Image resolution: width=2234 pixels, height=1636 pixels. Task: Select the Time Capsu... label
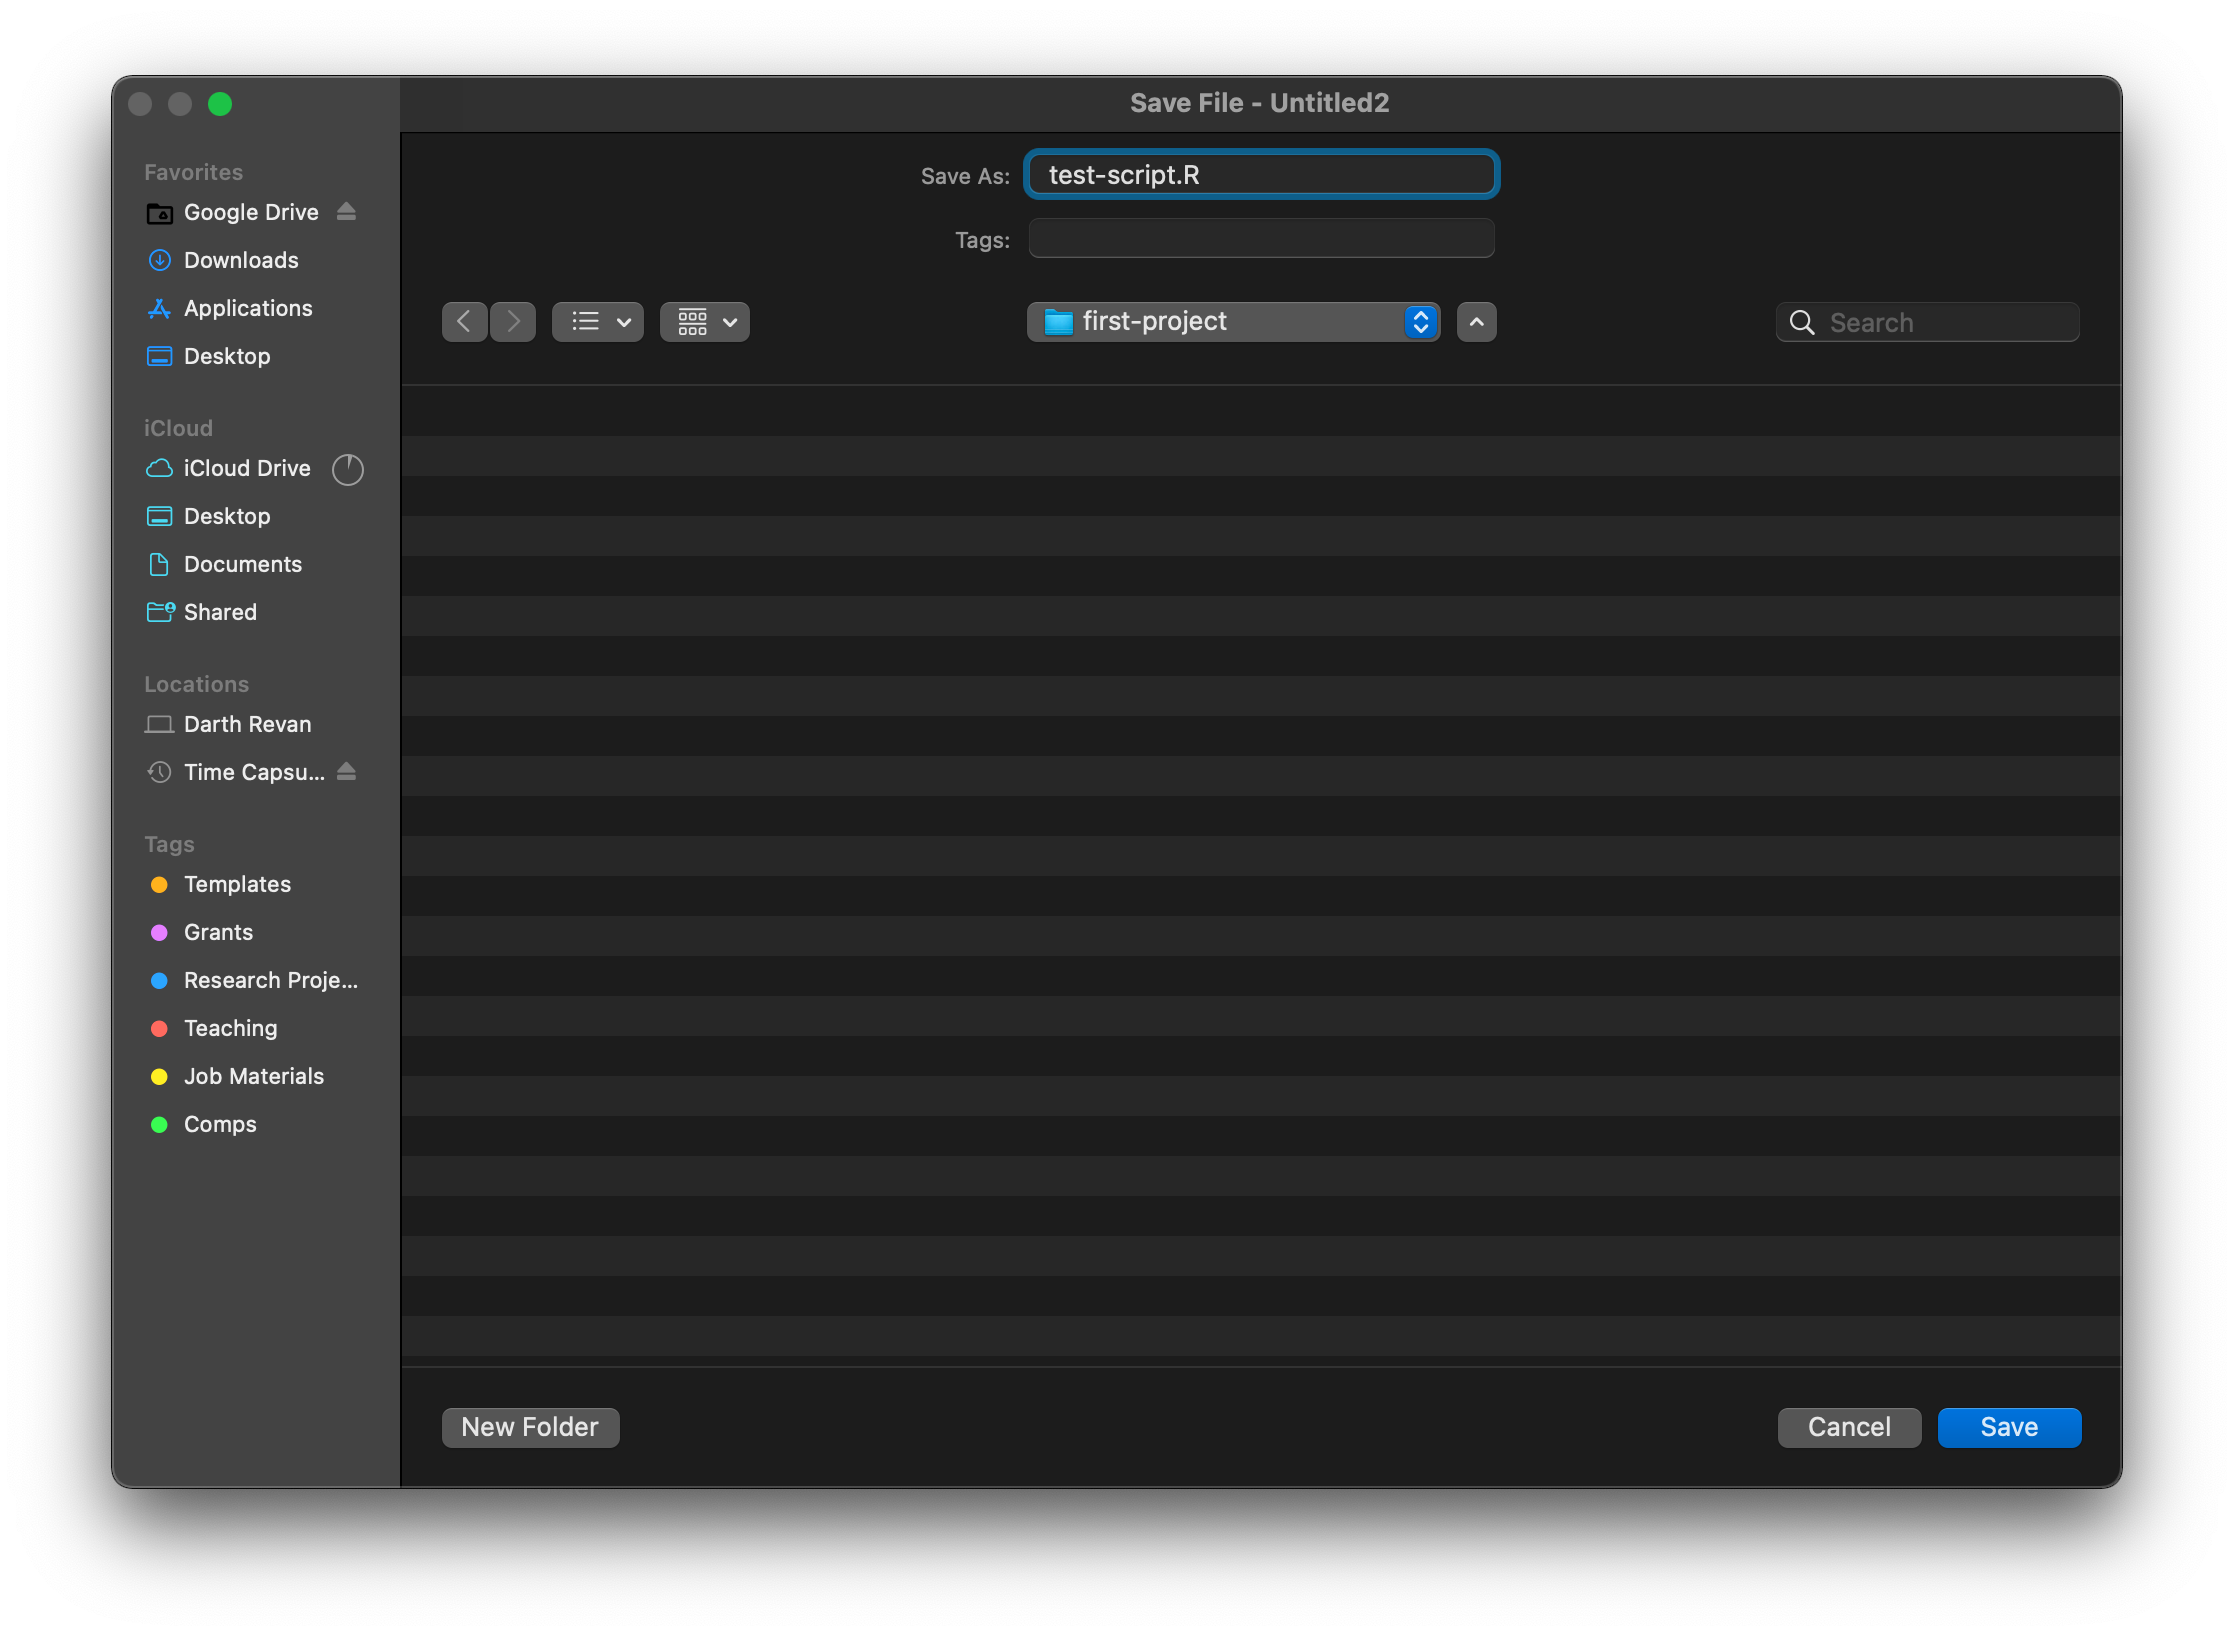(254, 772)
